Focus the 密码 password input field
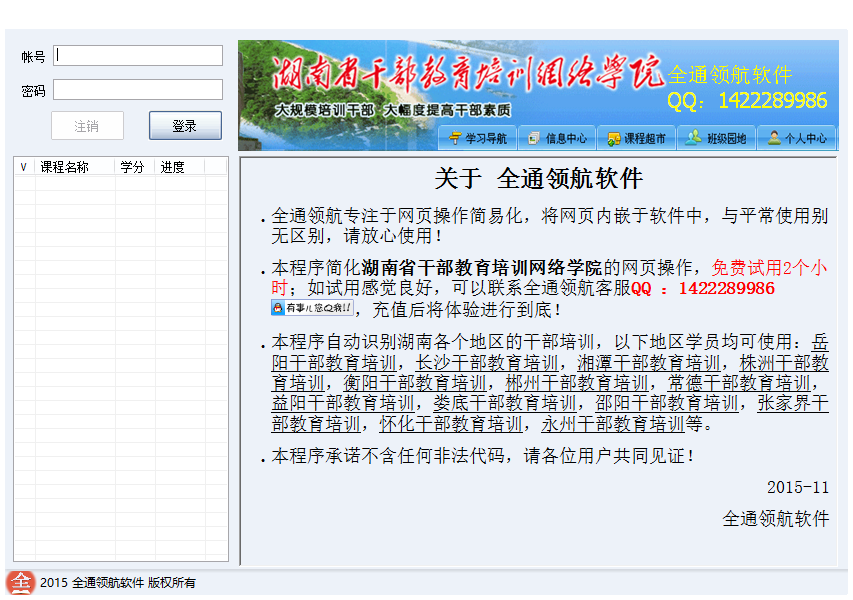Screen dimensions: 853x600 138,90
